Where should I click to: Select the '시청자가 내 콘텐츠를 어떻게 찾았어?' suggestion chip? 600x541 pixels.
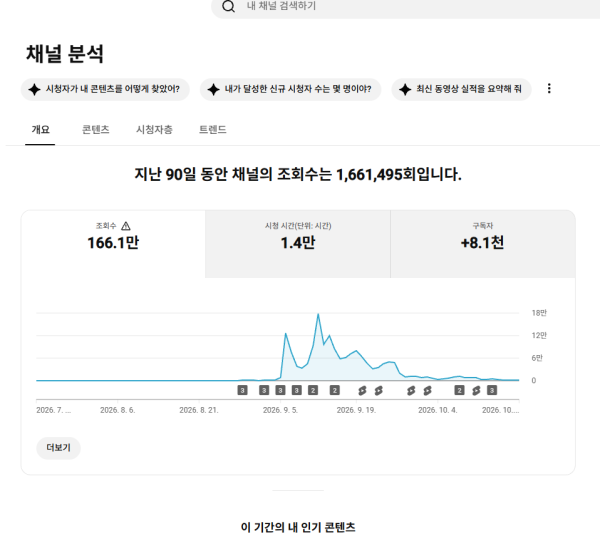tap(105, 89)
